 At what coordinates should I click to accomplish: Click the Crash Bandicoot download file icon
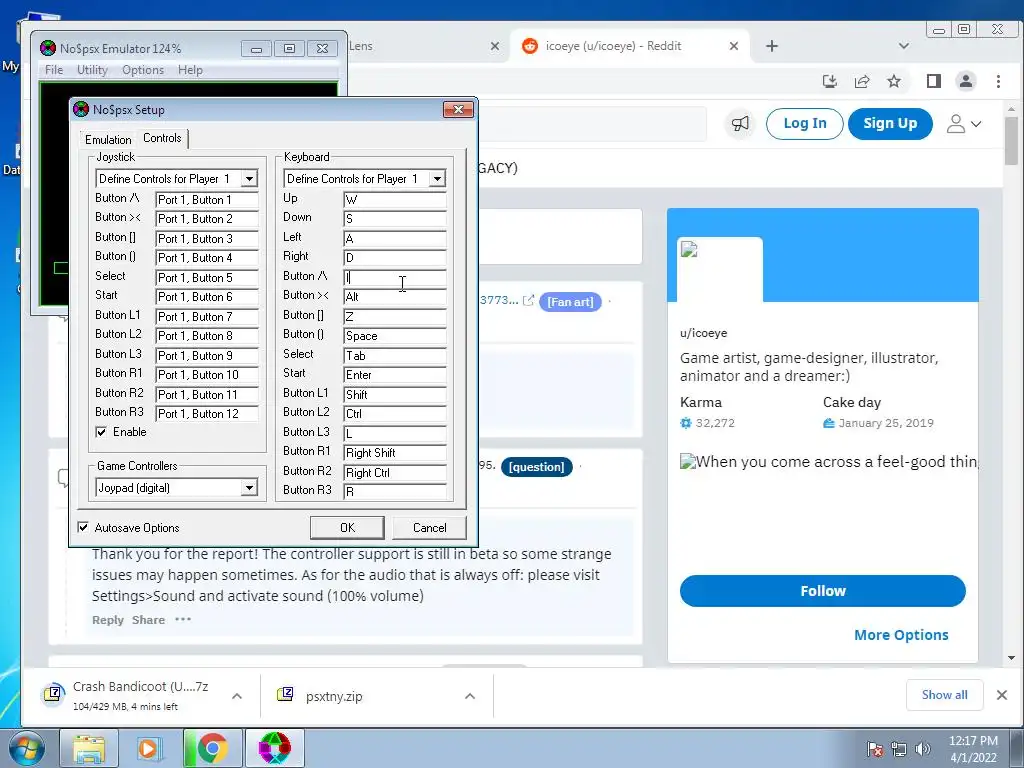[x=53, y=694]
